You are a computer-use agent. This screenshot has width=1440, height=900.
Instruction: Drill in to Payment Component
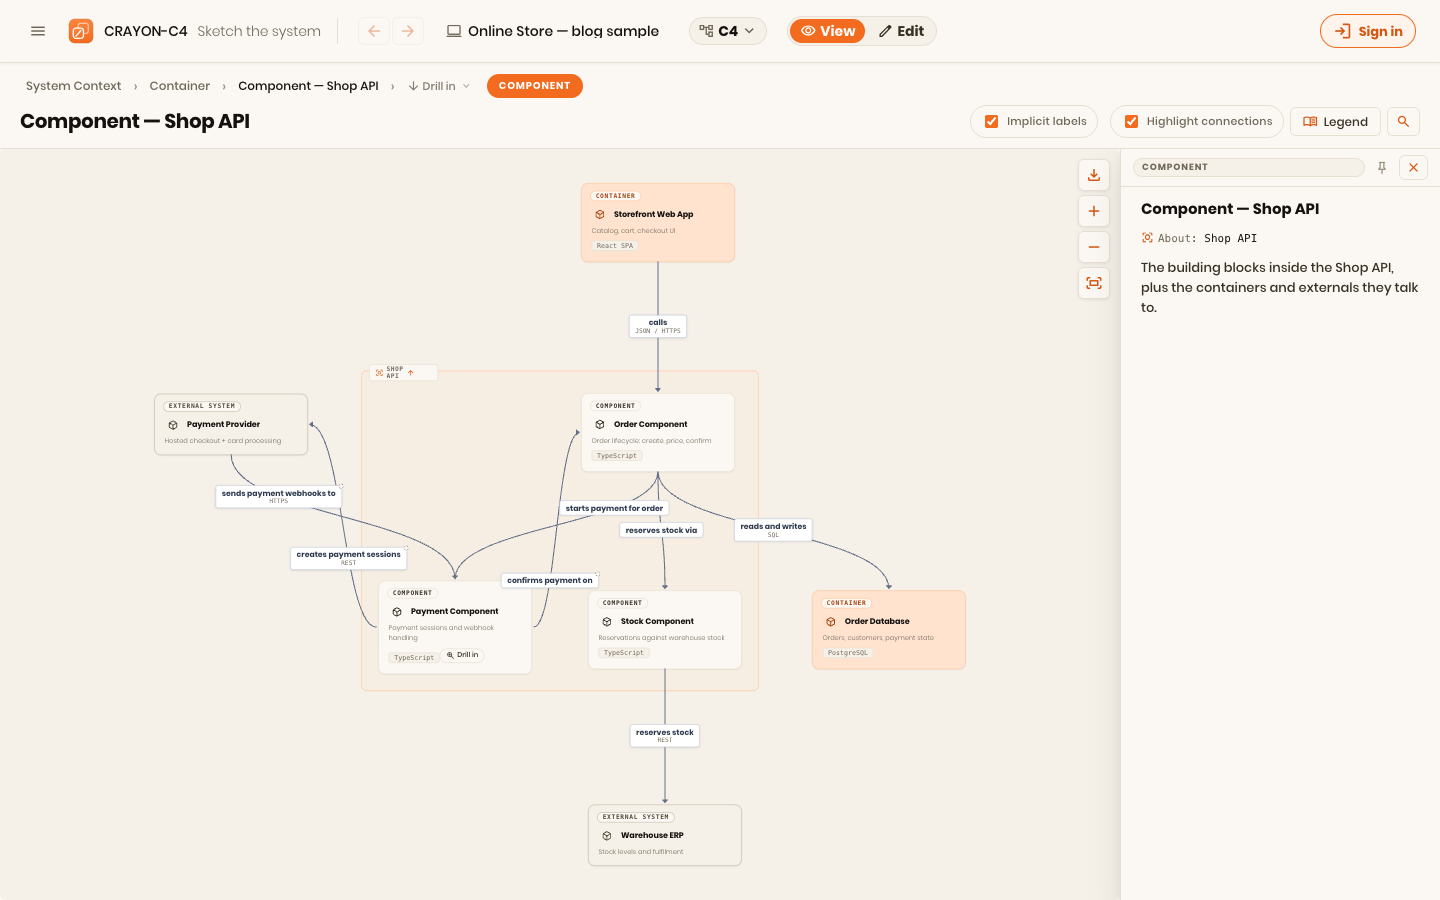(x=462, y=655)
